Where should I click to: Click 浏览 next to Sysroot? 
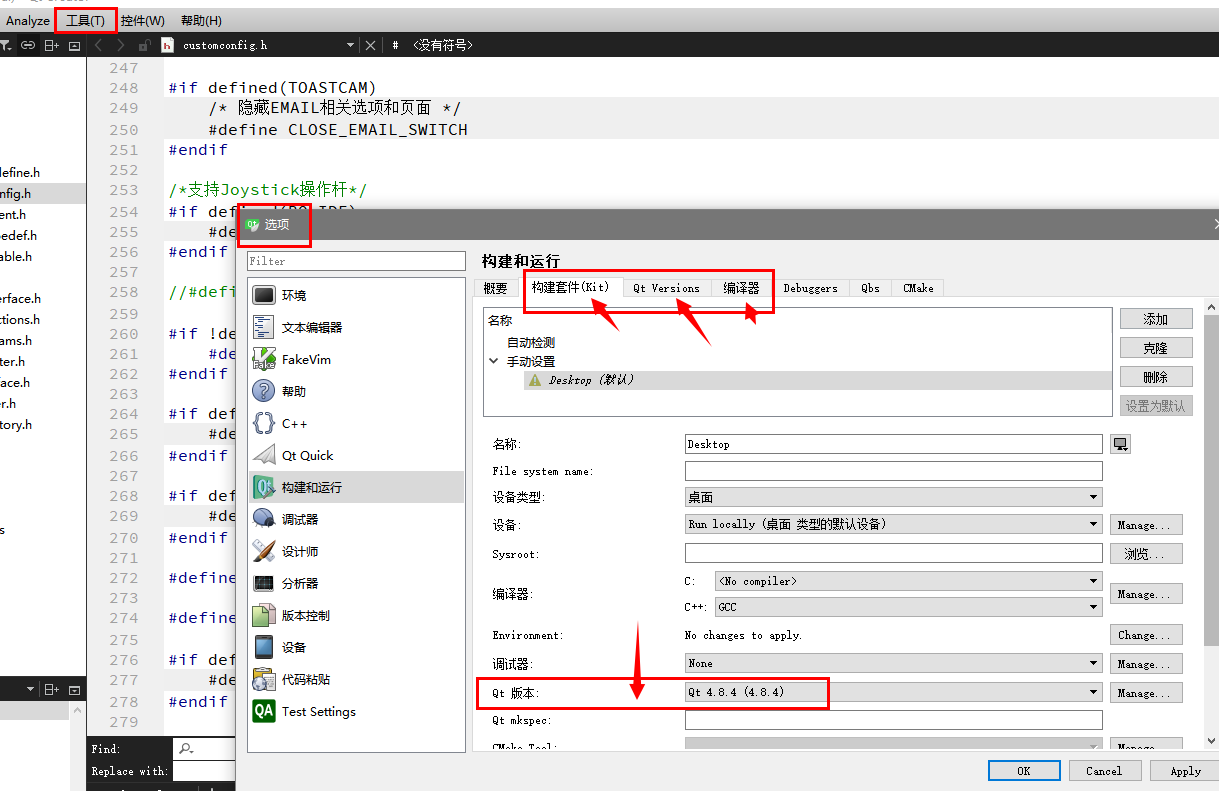pos(1146,553)
